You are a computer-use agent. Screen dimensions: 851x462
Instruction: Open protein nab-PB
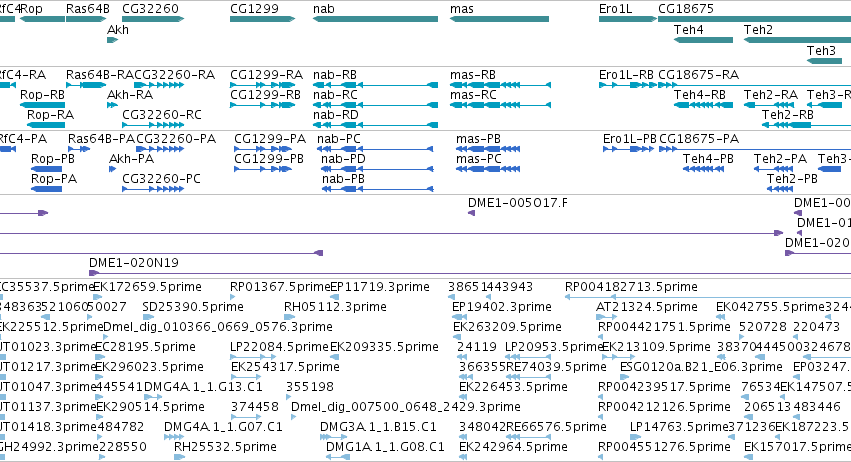pos(378,189)
